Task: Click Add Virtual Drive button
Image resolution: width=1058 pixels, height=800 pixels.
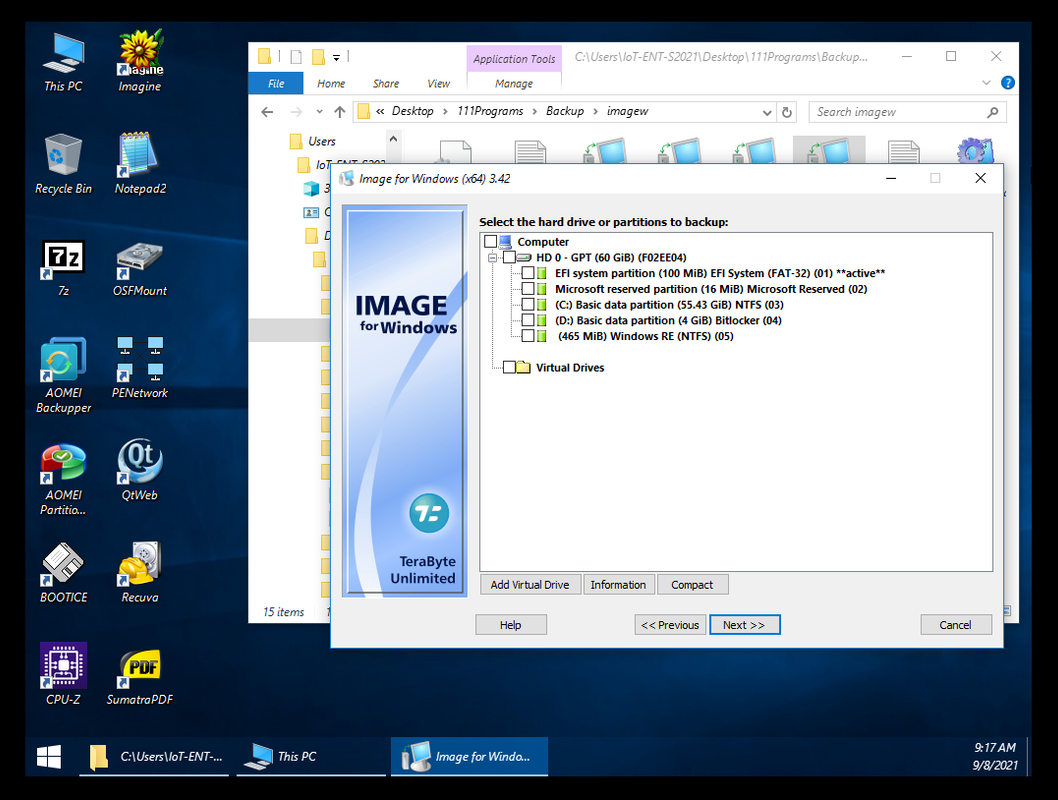Action: pos(530,584)
